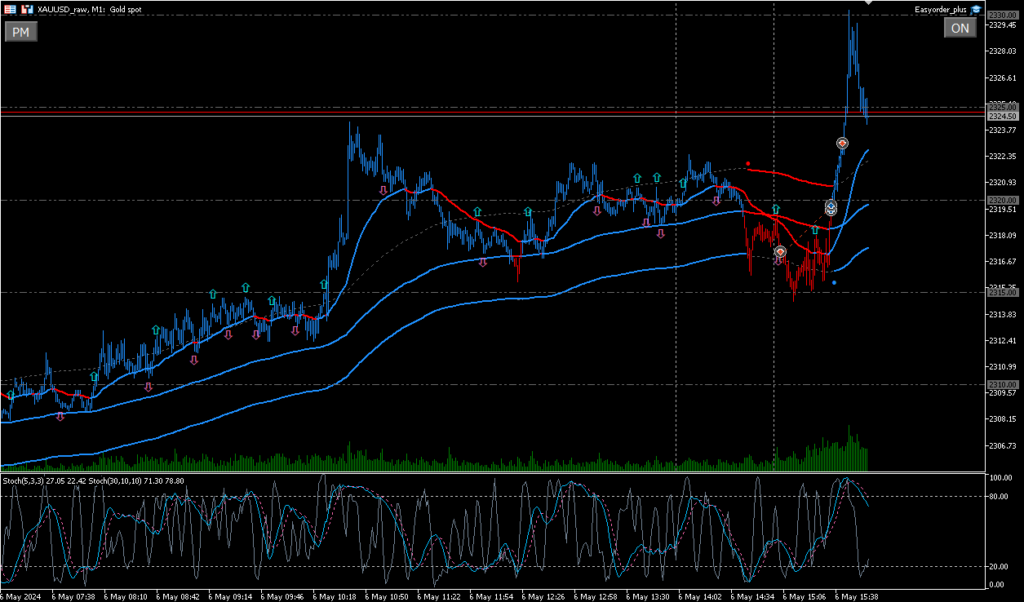Click the 2316.67 price scale value

(x=1002, y=261)
